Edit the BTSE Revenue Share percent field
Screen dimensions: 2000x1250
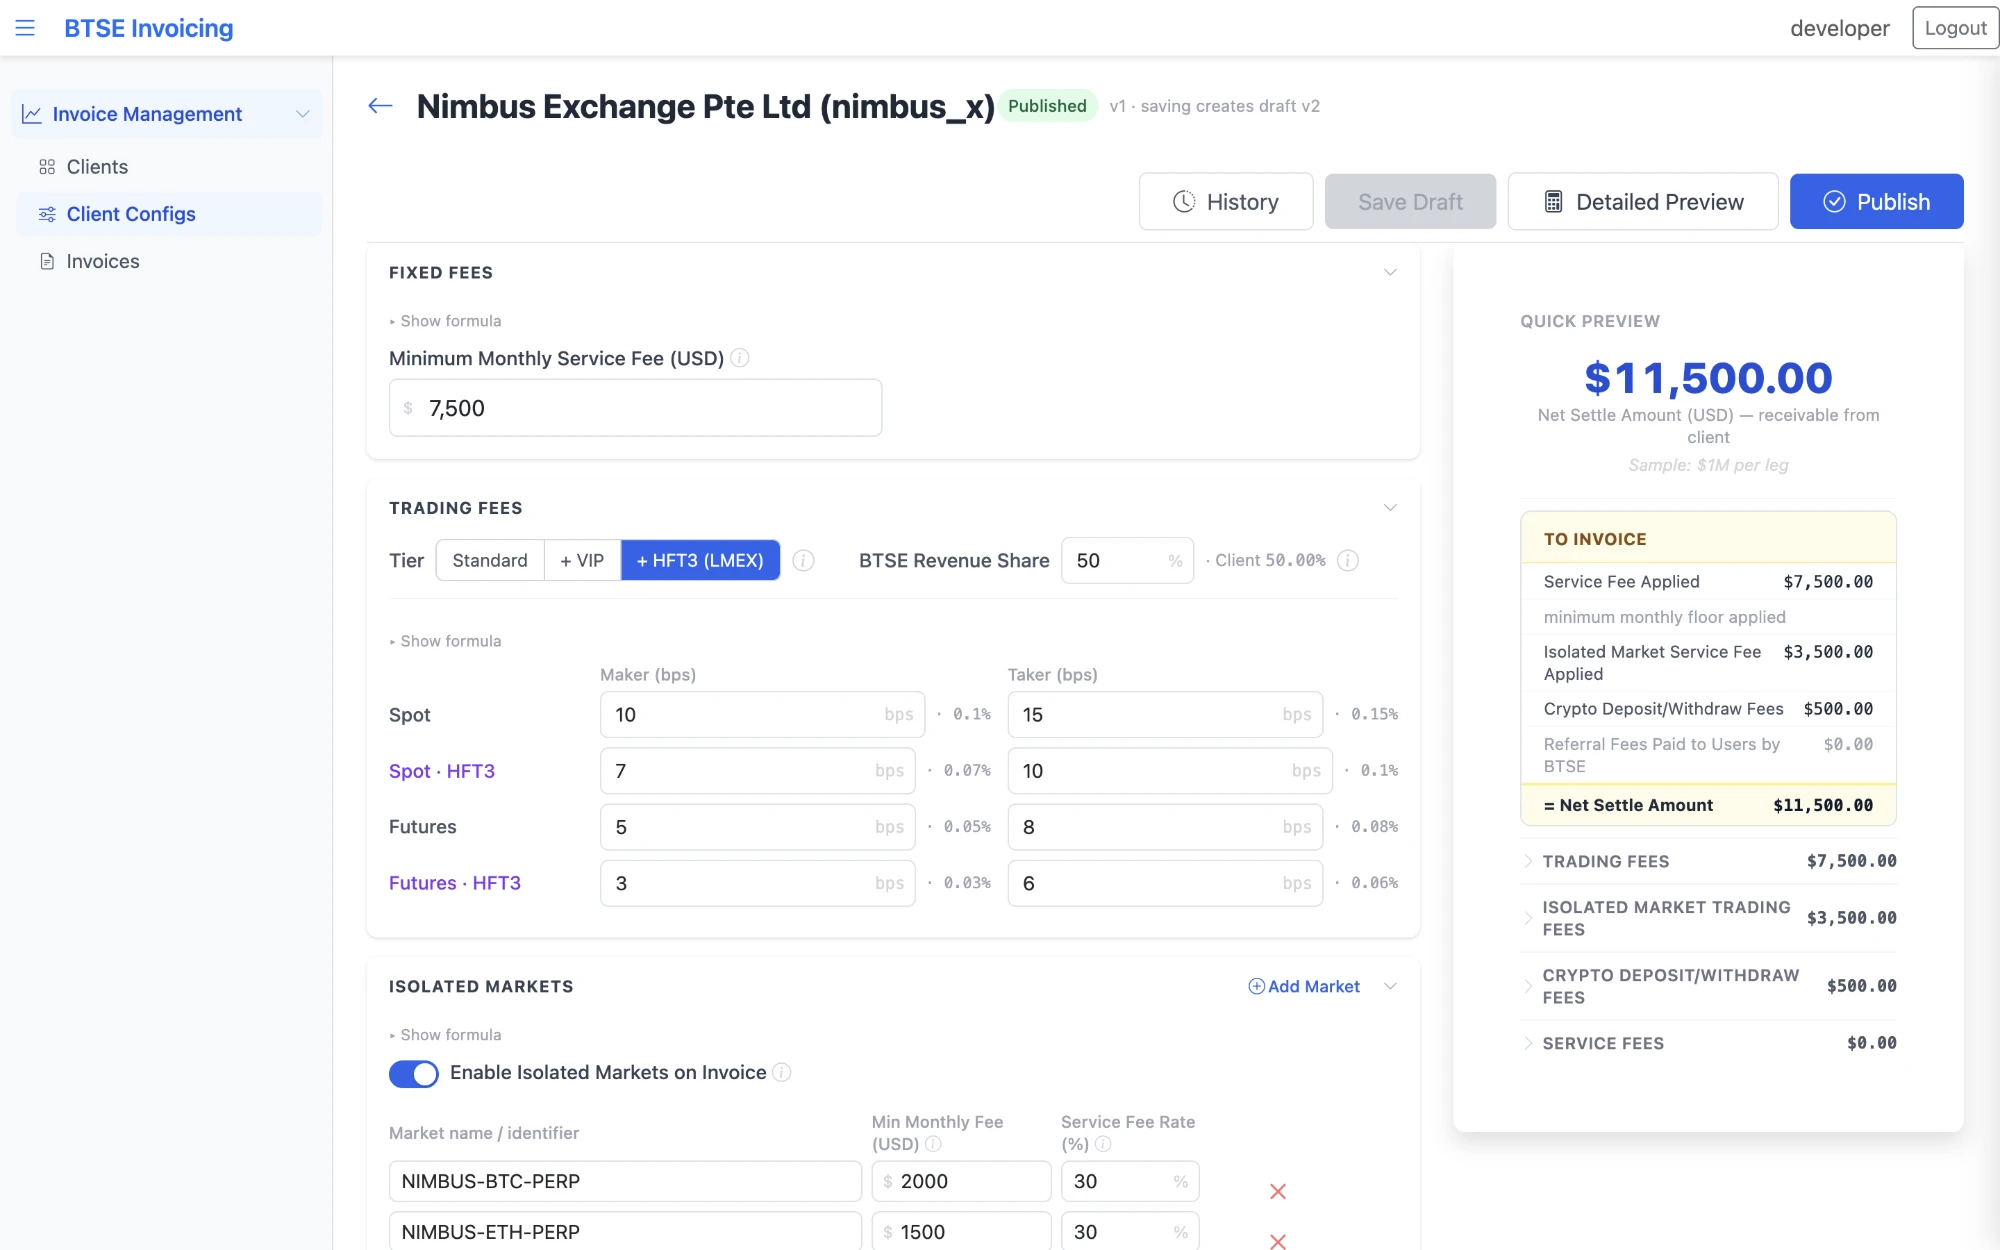coord(1127,561)
